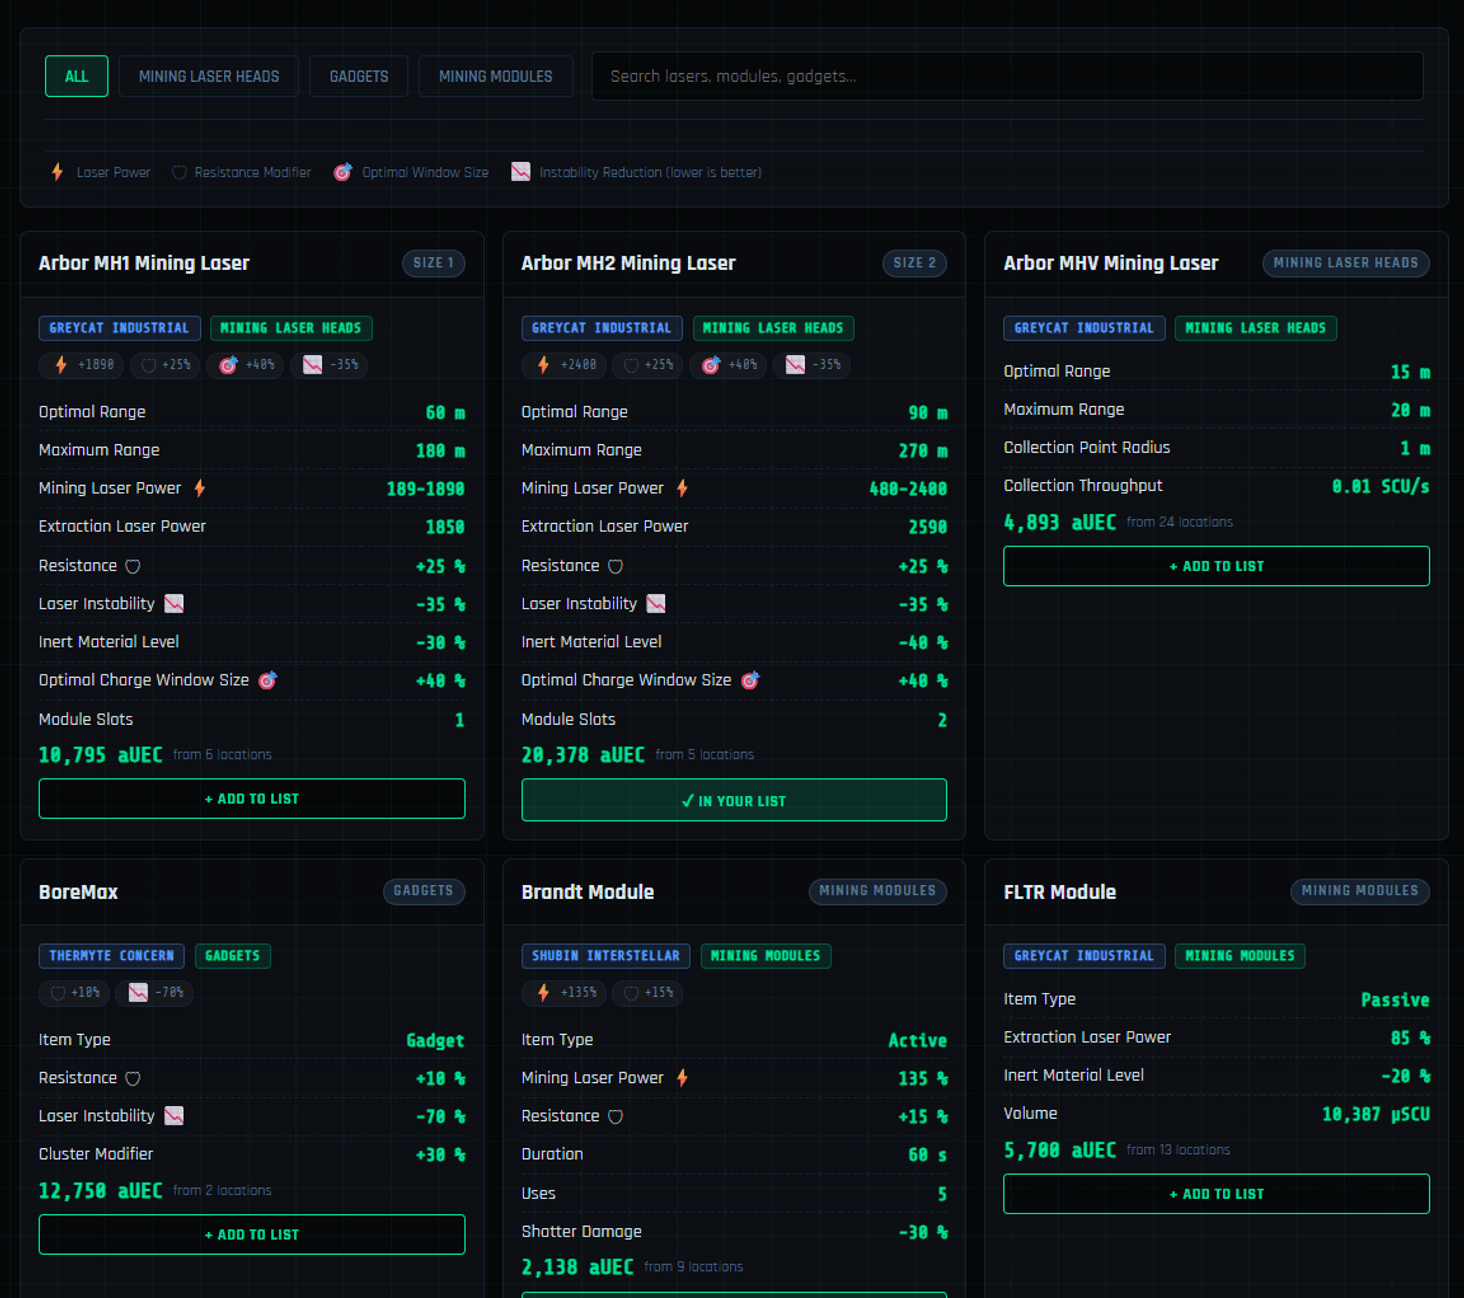Click Thermyte Concern tag on BoreMax
Screen dimensions: 1464x1298
pos(111,956)
